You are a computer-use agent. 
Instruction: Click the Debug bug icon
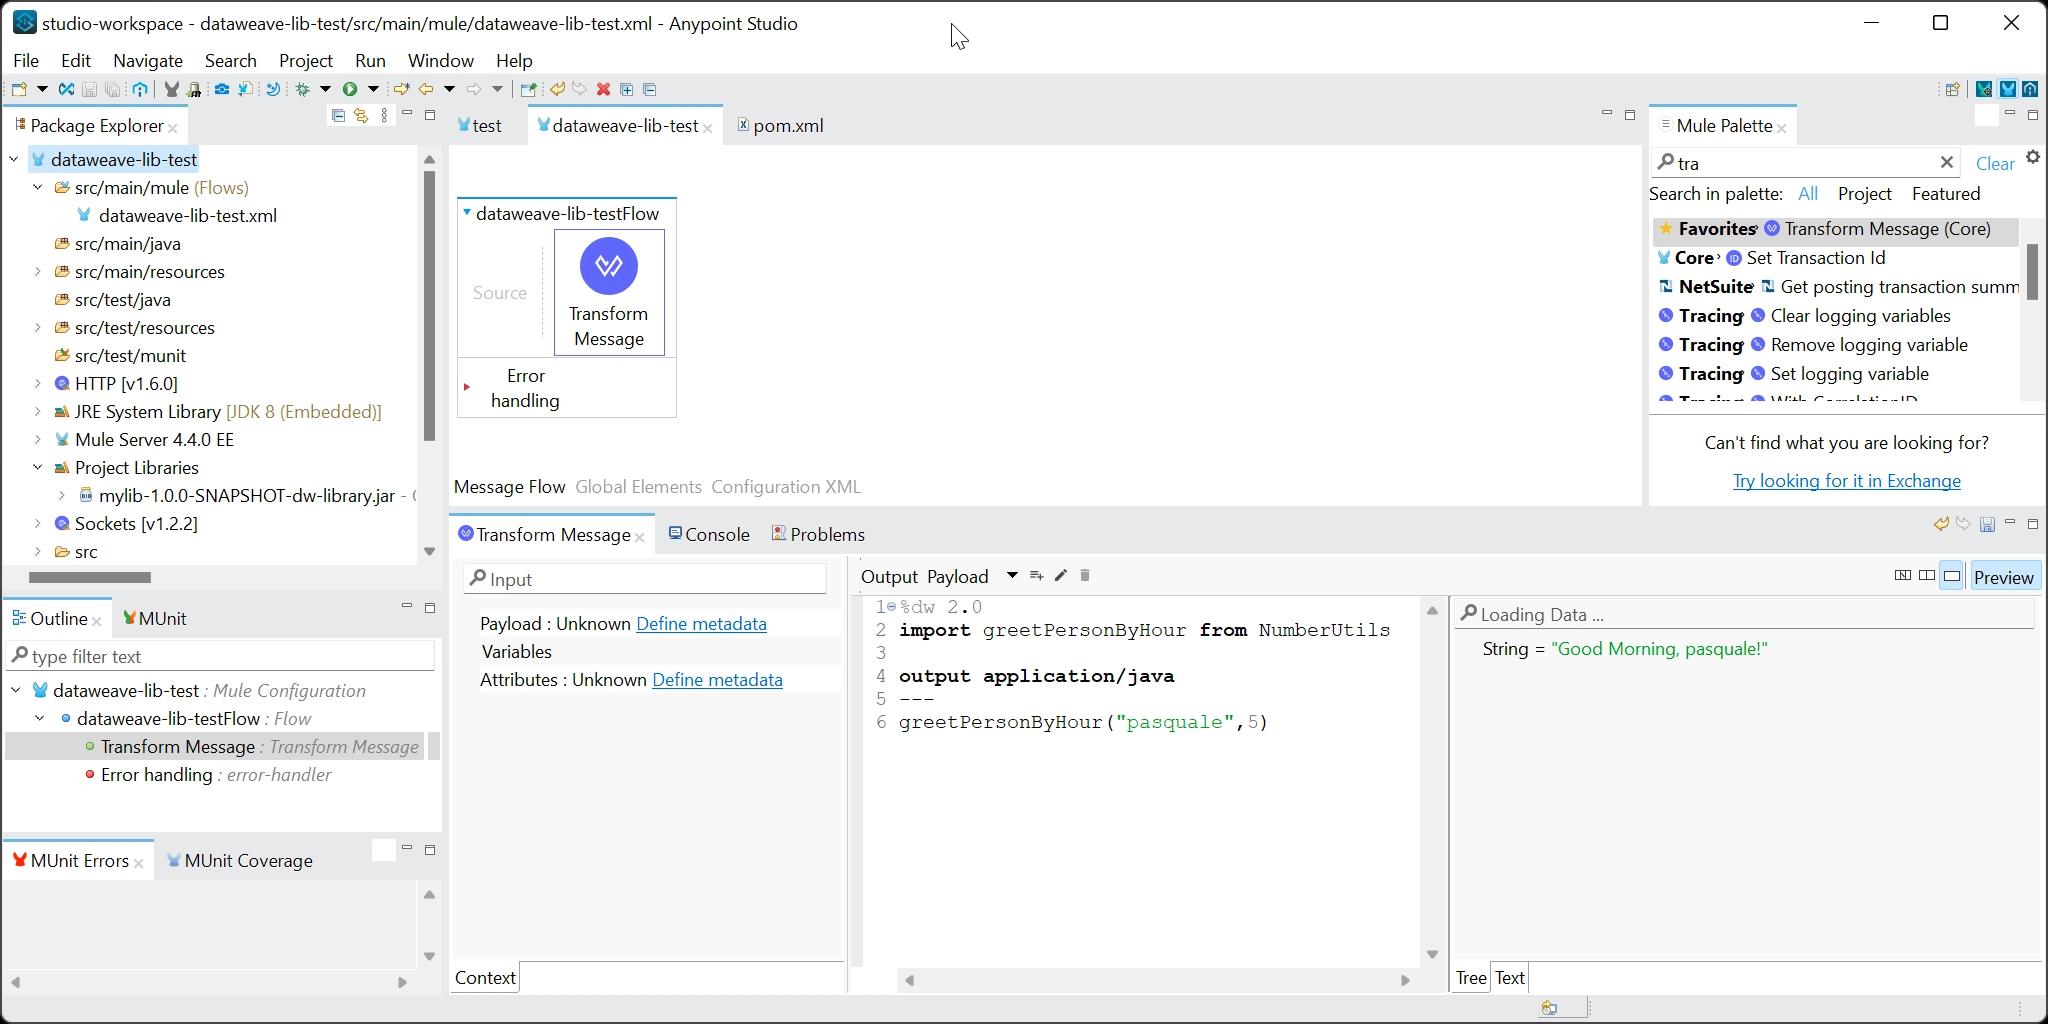pyautogui.click(x=303, y=89)
